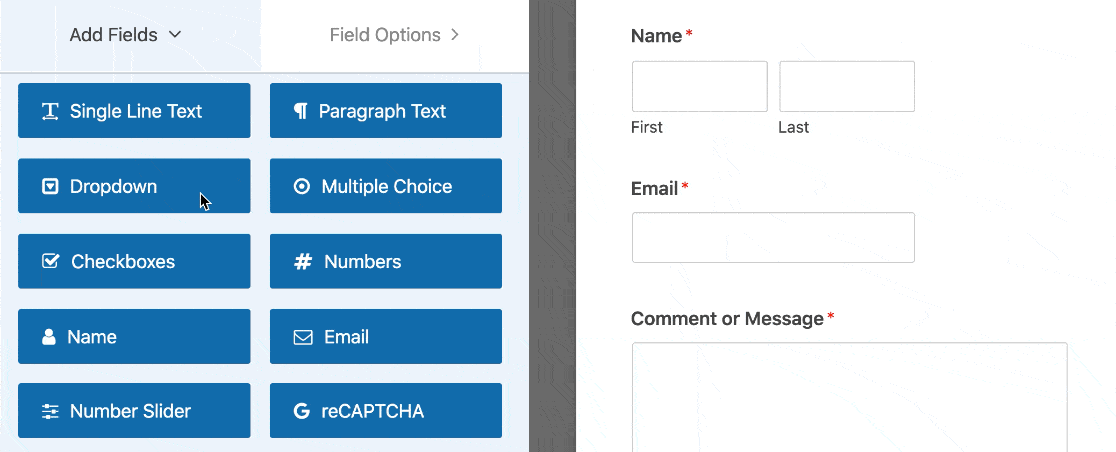
Task: Click inside the Comment or Message textarea
Action: 849,395
